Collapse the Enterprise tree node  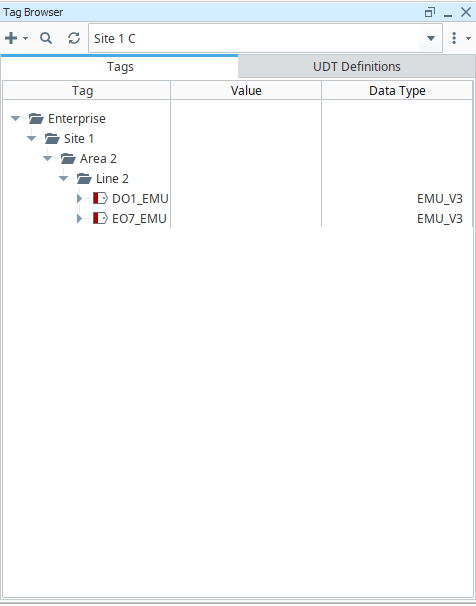click(15, 118)
